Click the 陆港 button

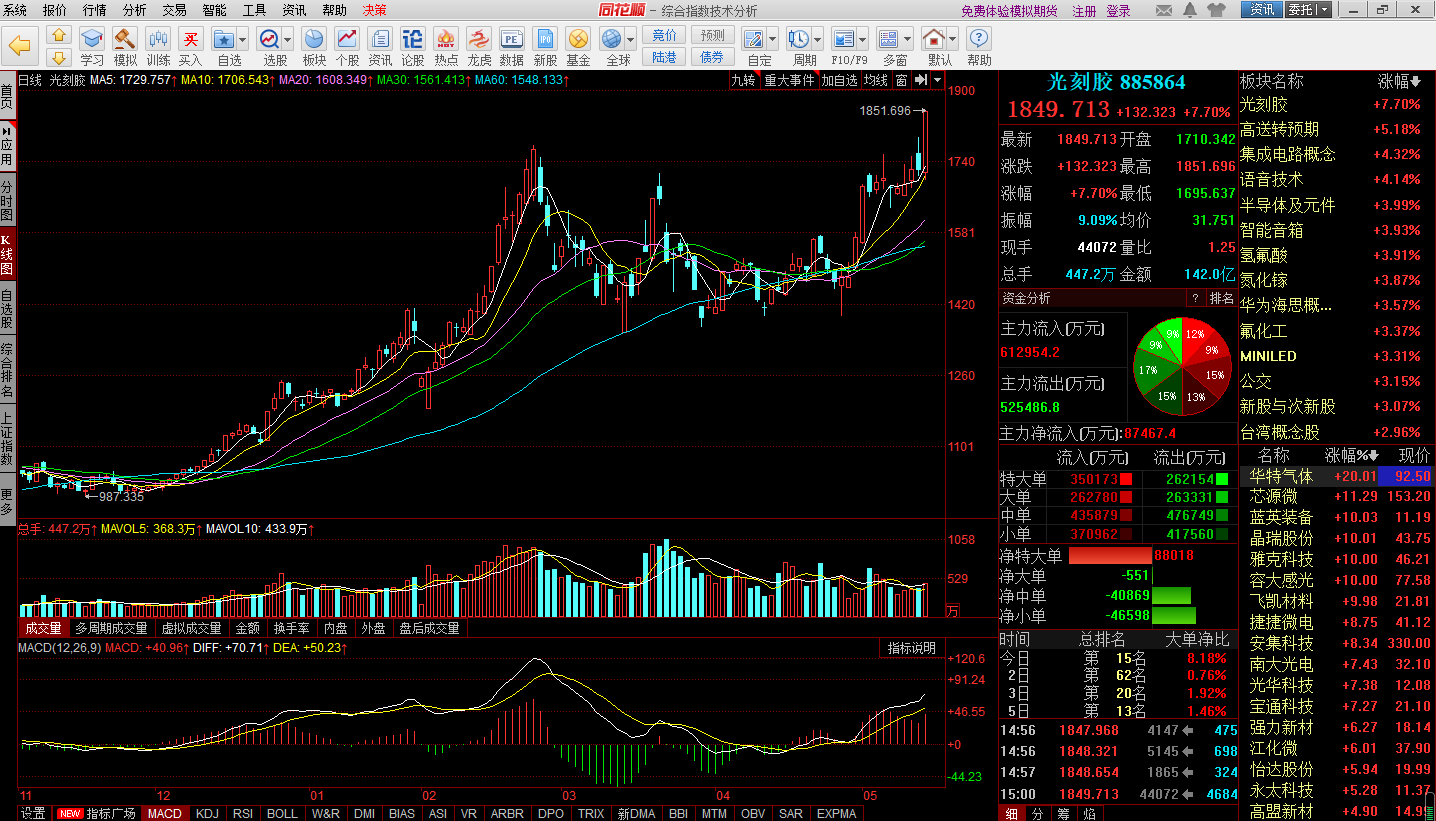[x=664, y=57]
